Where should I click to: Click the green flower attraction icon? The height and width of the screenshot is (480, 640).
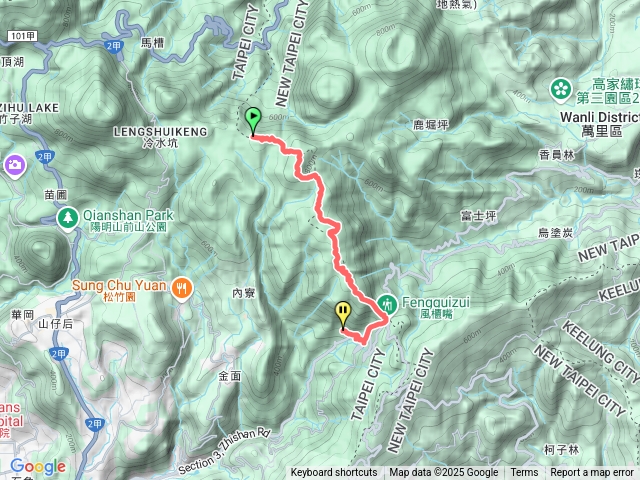561,89
